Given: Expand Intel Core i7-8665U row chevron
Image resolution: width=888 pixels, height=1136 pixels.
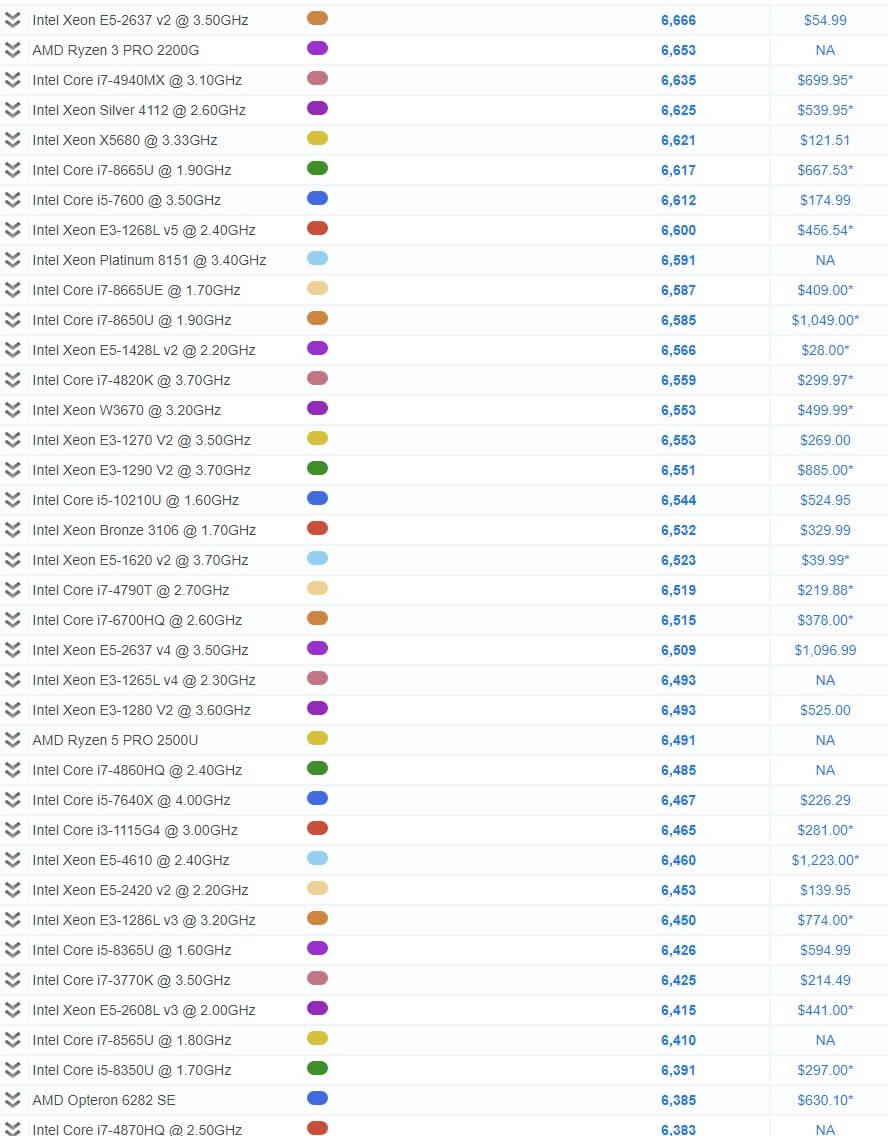Looking at the screenshot, I should [12, 170].
